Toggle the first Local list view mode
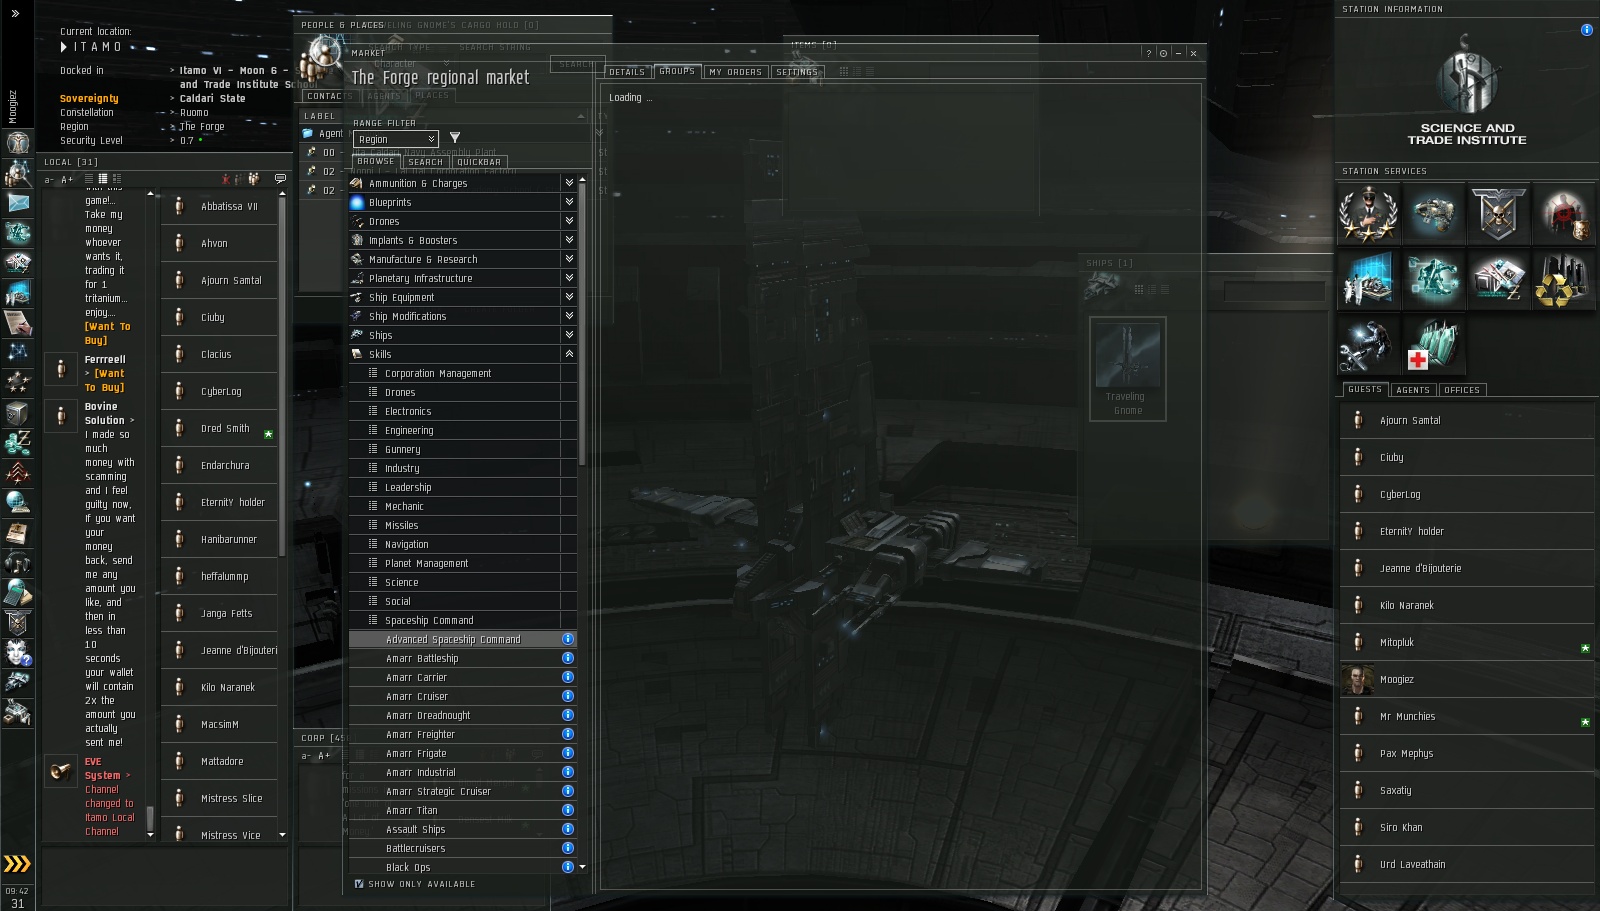The image size is (1600, 911). [x=89, y=179]
